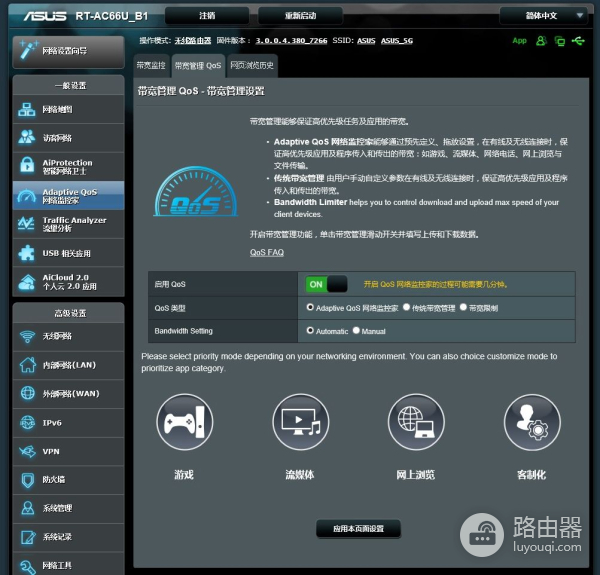The height and width of the screenshot is (575, 600).
Task: Switch to the Bandwidth Monitor (带宽监控) tab
Action: [152, 66]
